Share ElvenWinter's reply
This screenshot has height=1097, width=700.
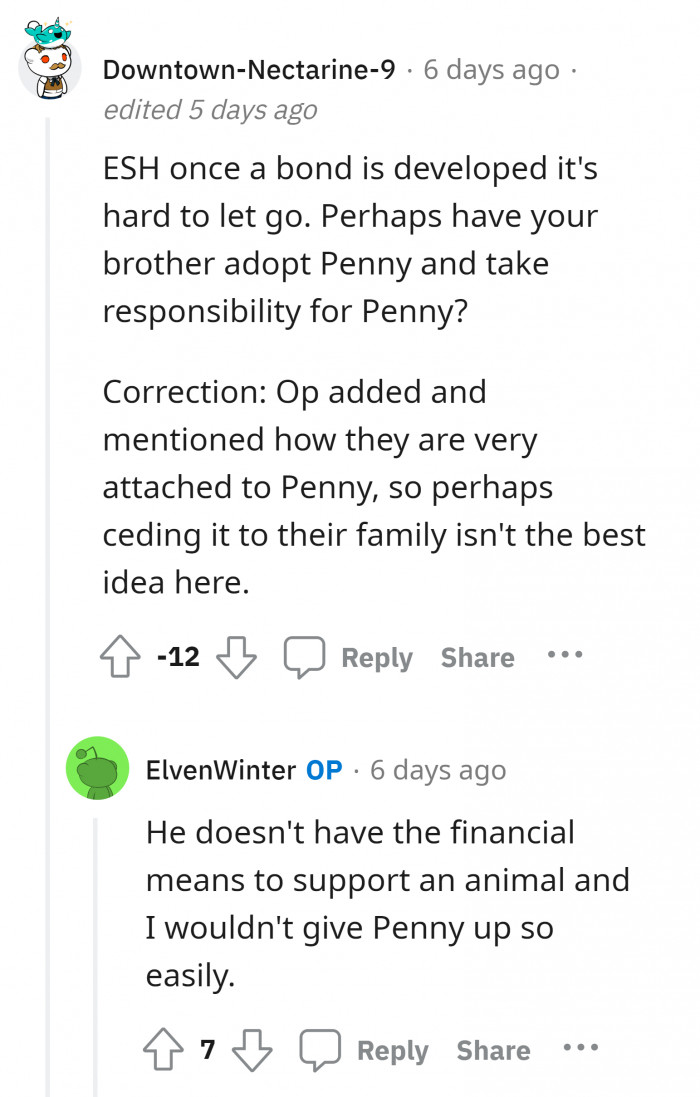point(493,1050)
